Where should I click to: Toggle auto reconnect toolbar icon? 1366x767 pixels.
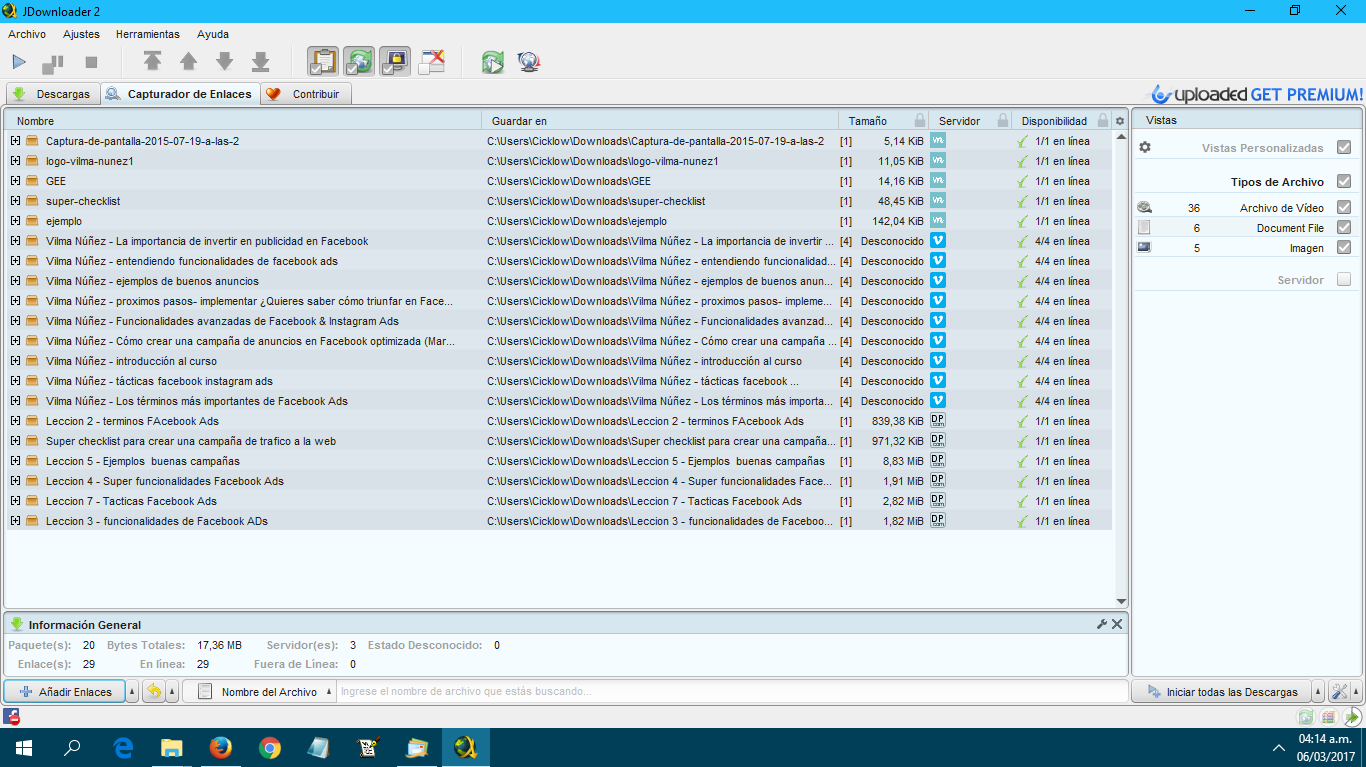tap(359, 62)
